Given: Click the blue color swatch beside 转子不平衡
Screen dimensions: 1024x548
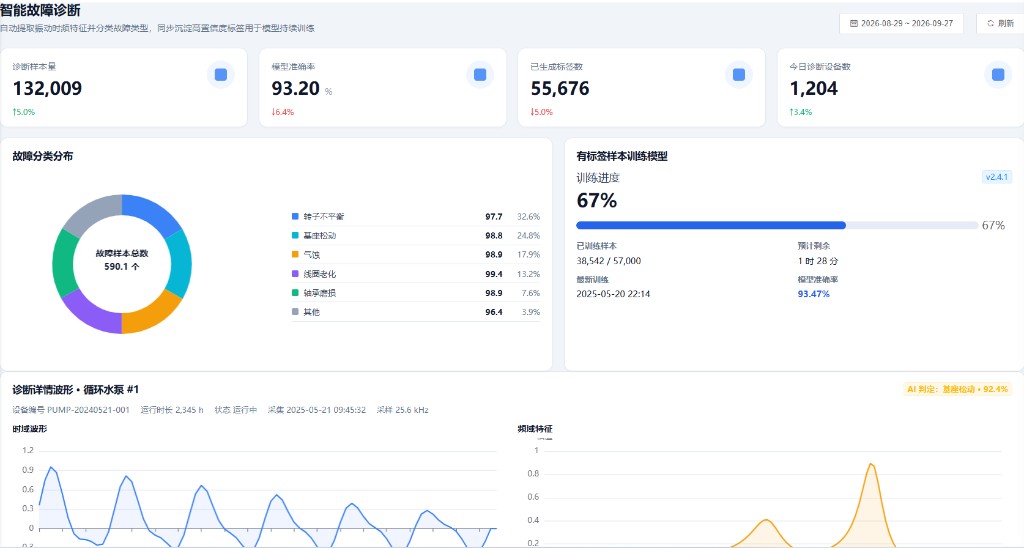Looking at the screenshot, I should tap(295, 216).
